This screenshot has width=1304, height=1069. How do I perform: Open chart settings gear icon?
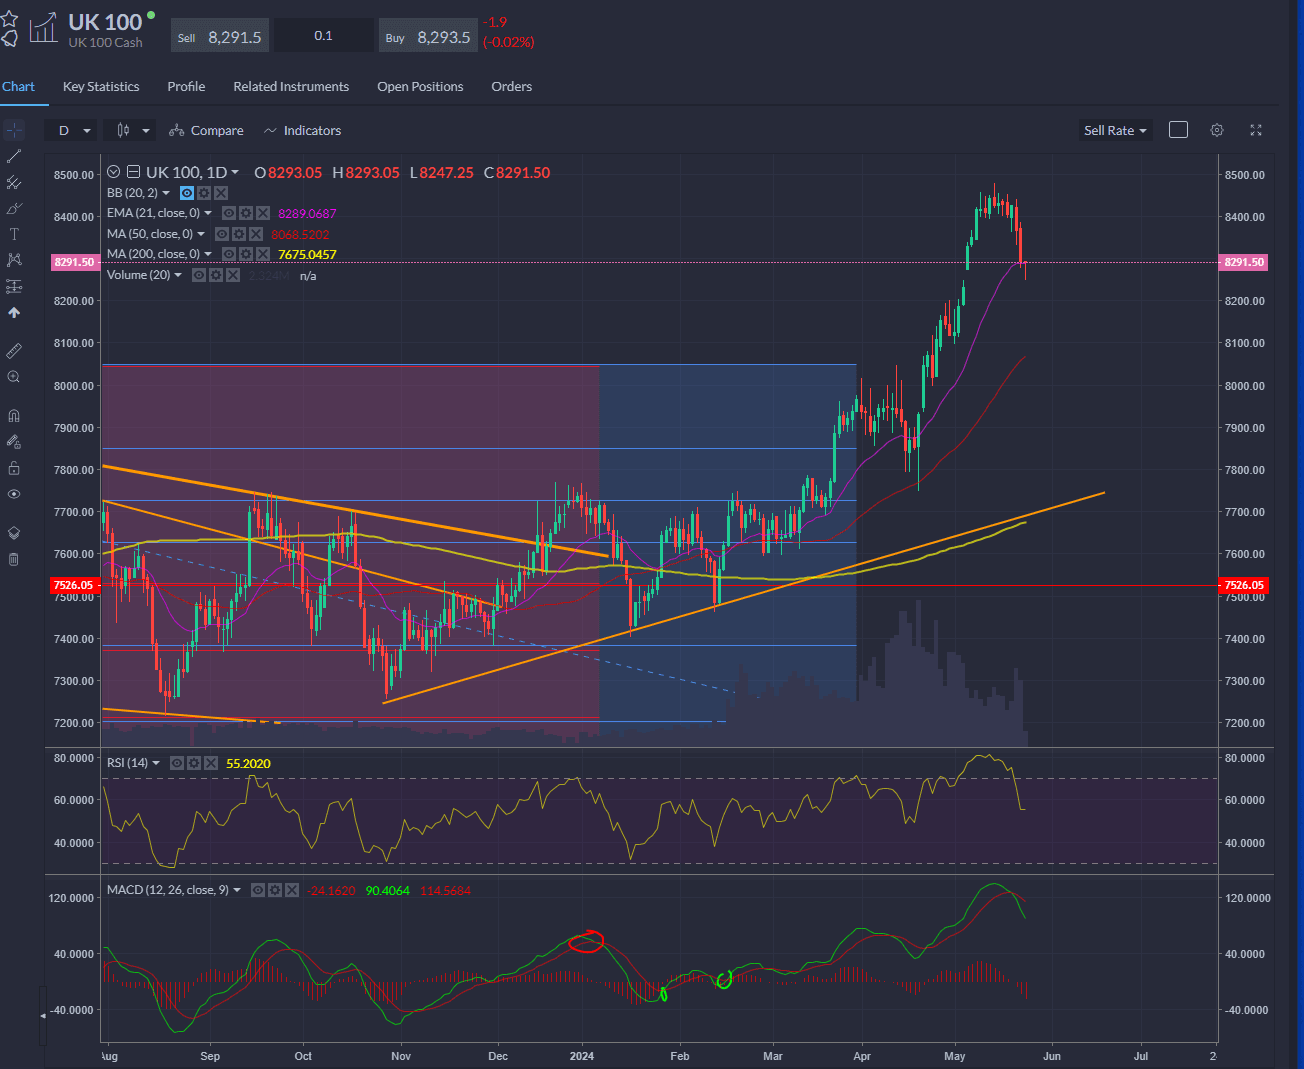click(x=1217, y=130)
